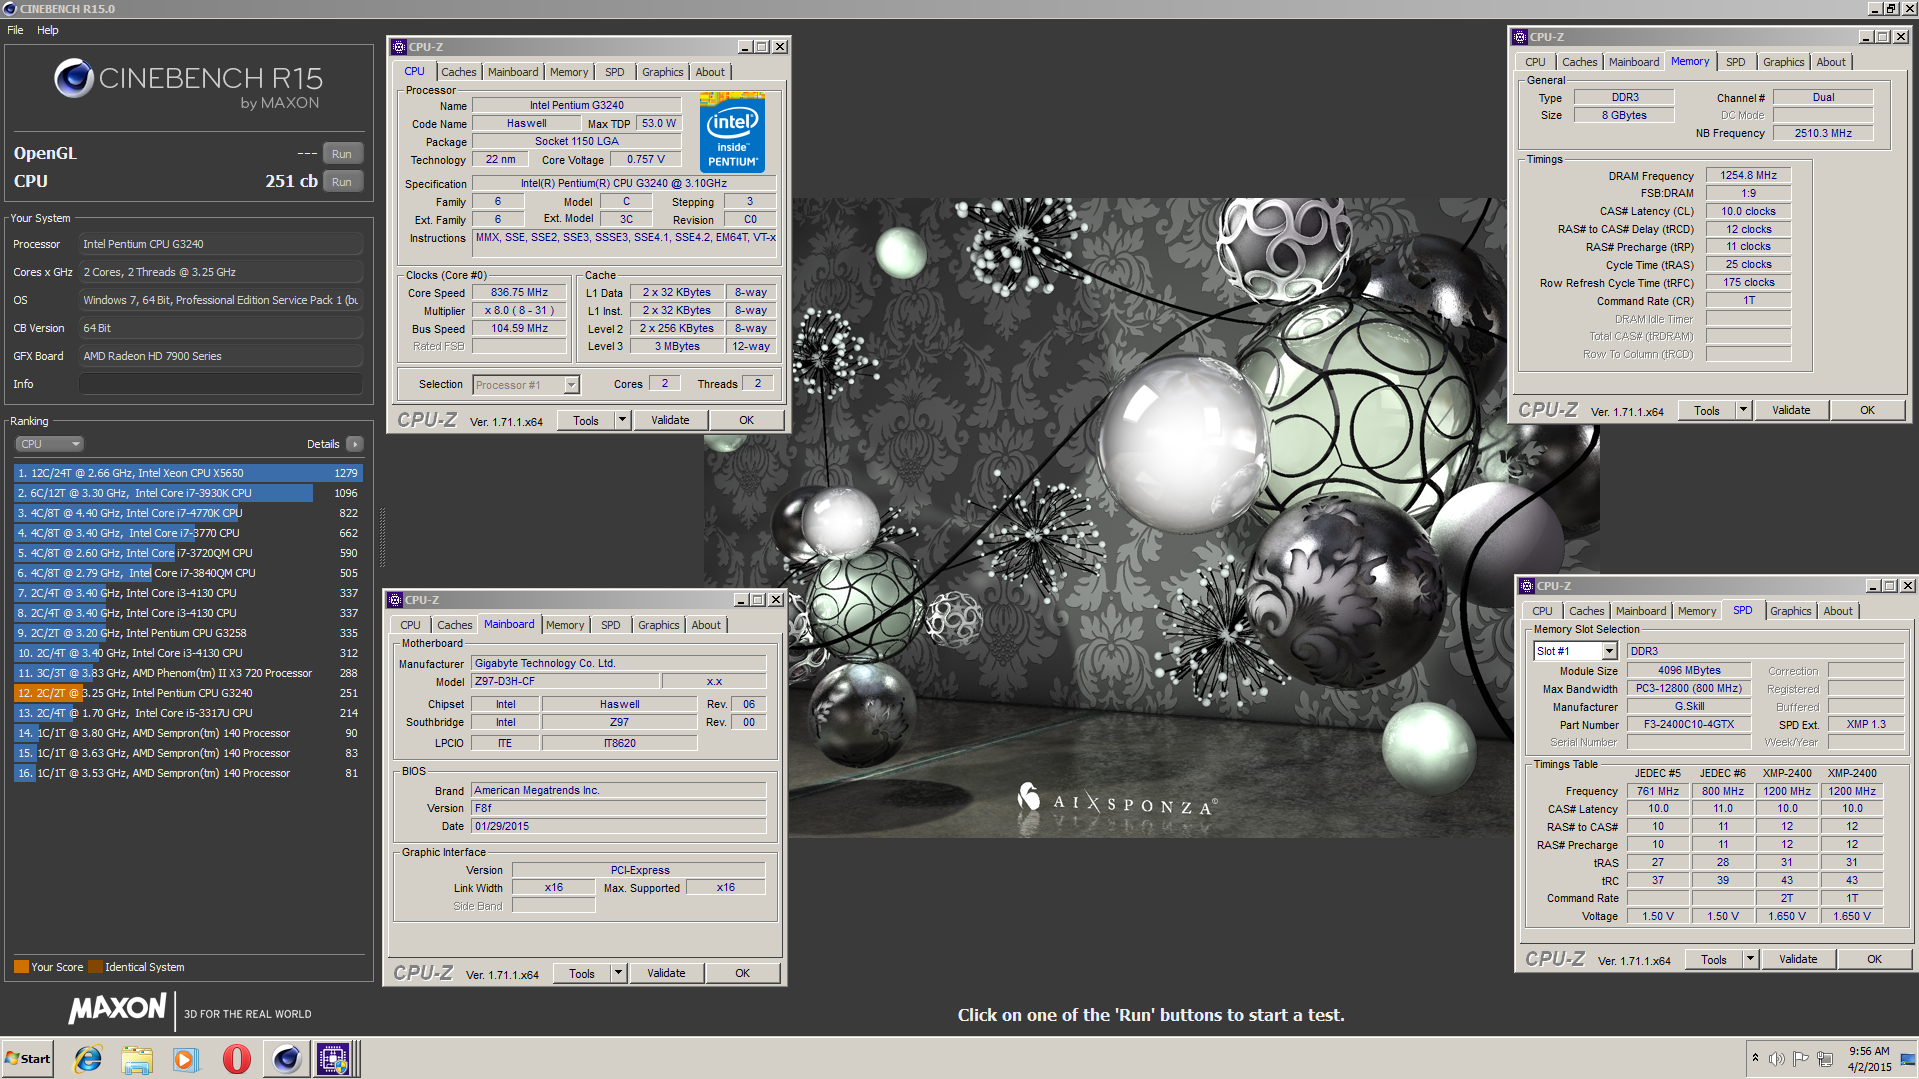Image resolution: width=1919 pixels, height=1079 pixels.
Task: Click the Z97-D3H-CF model field
Action: (565, 681)
